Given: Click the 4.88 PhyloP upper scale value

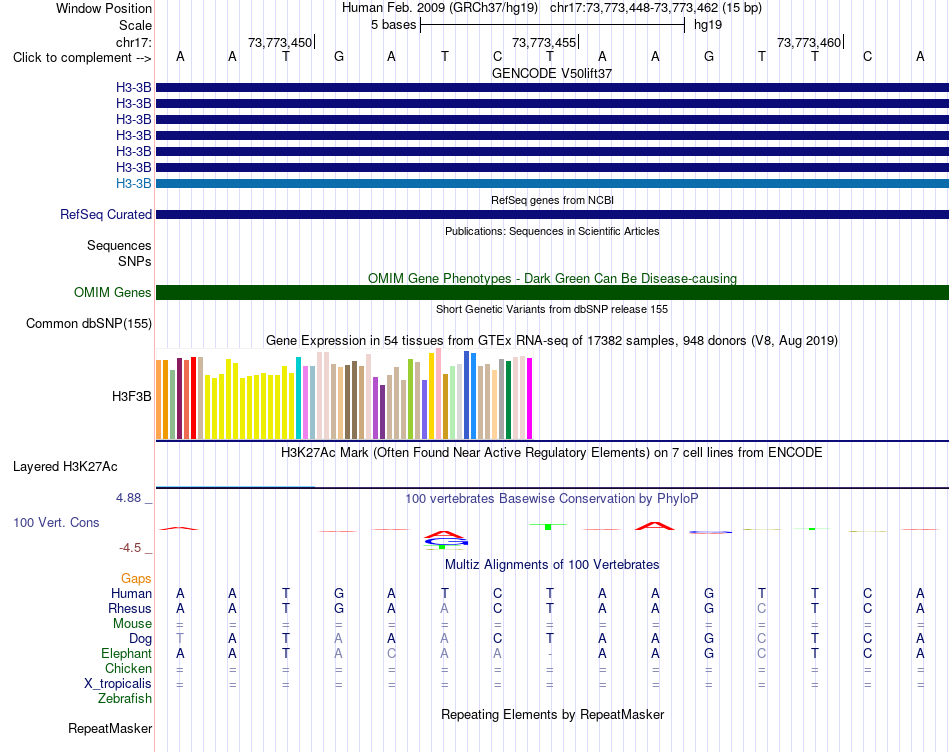Looking at the screenshot, I should [128, 498].
